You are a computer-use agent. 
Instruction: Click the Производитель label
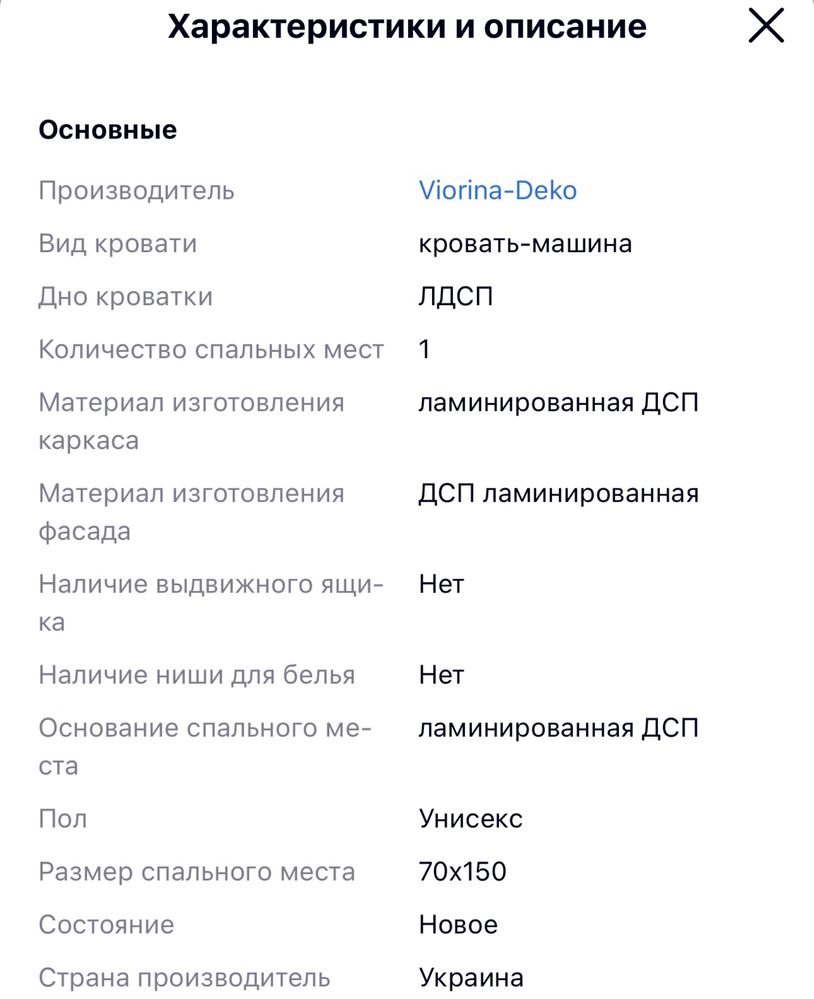click(136, 190)
